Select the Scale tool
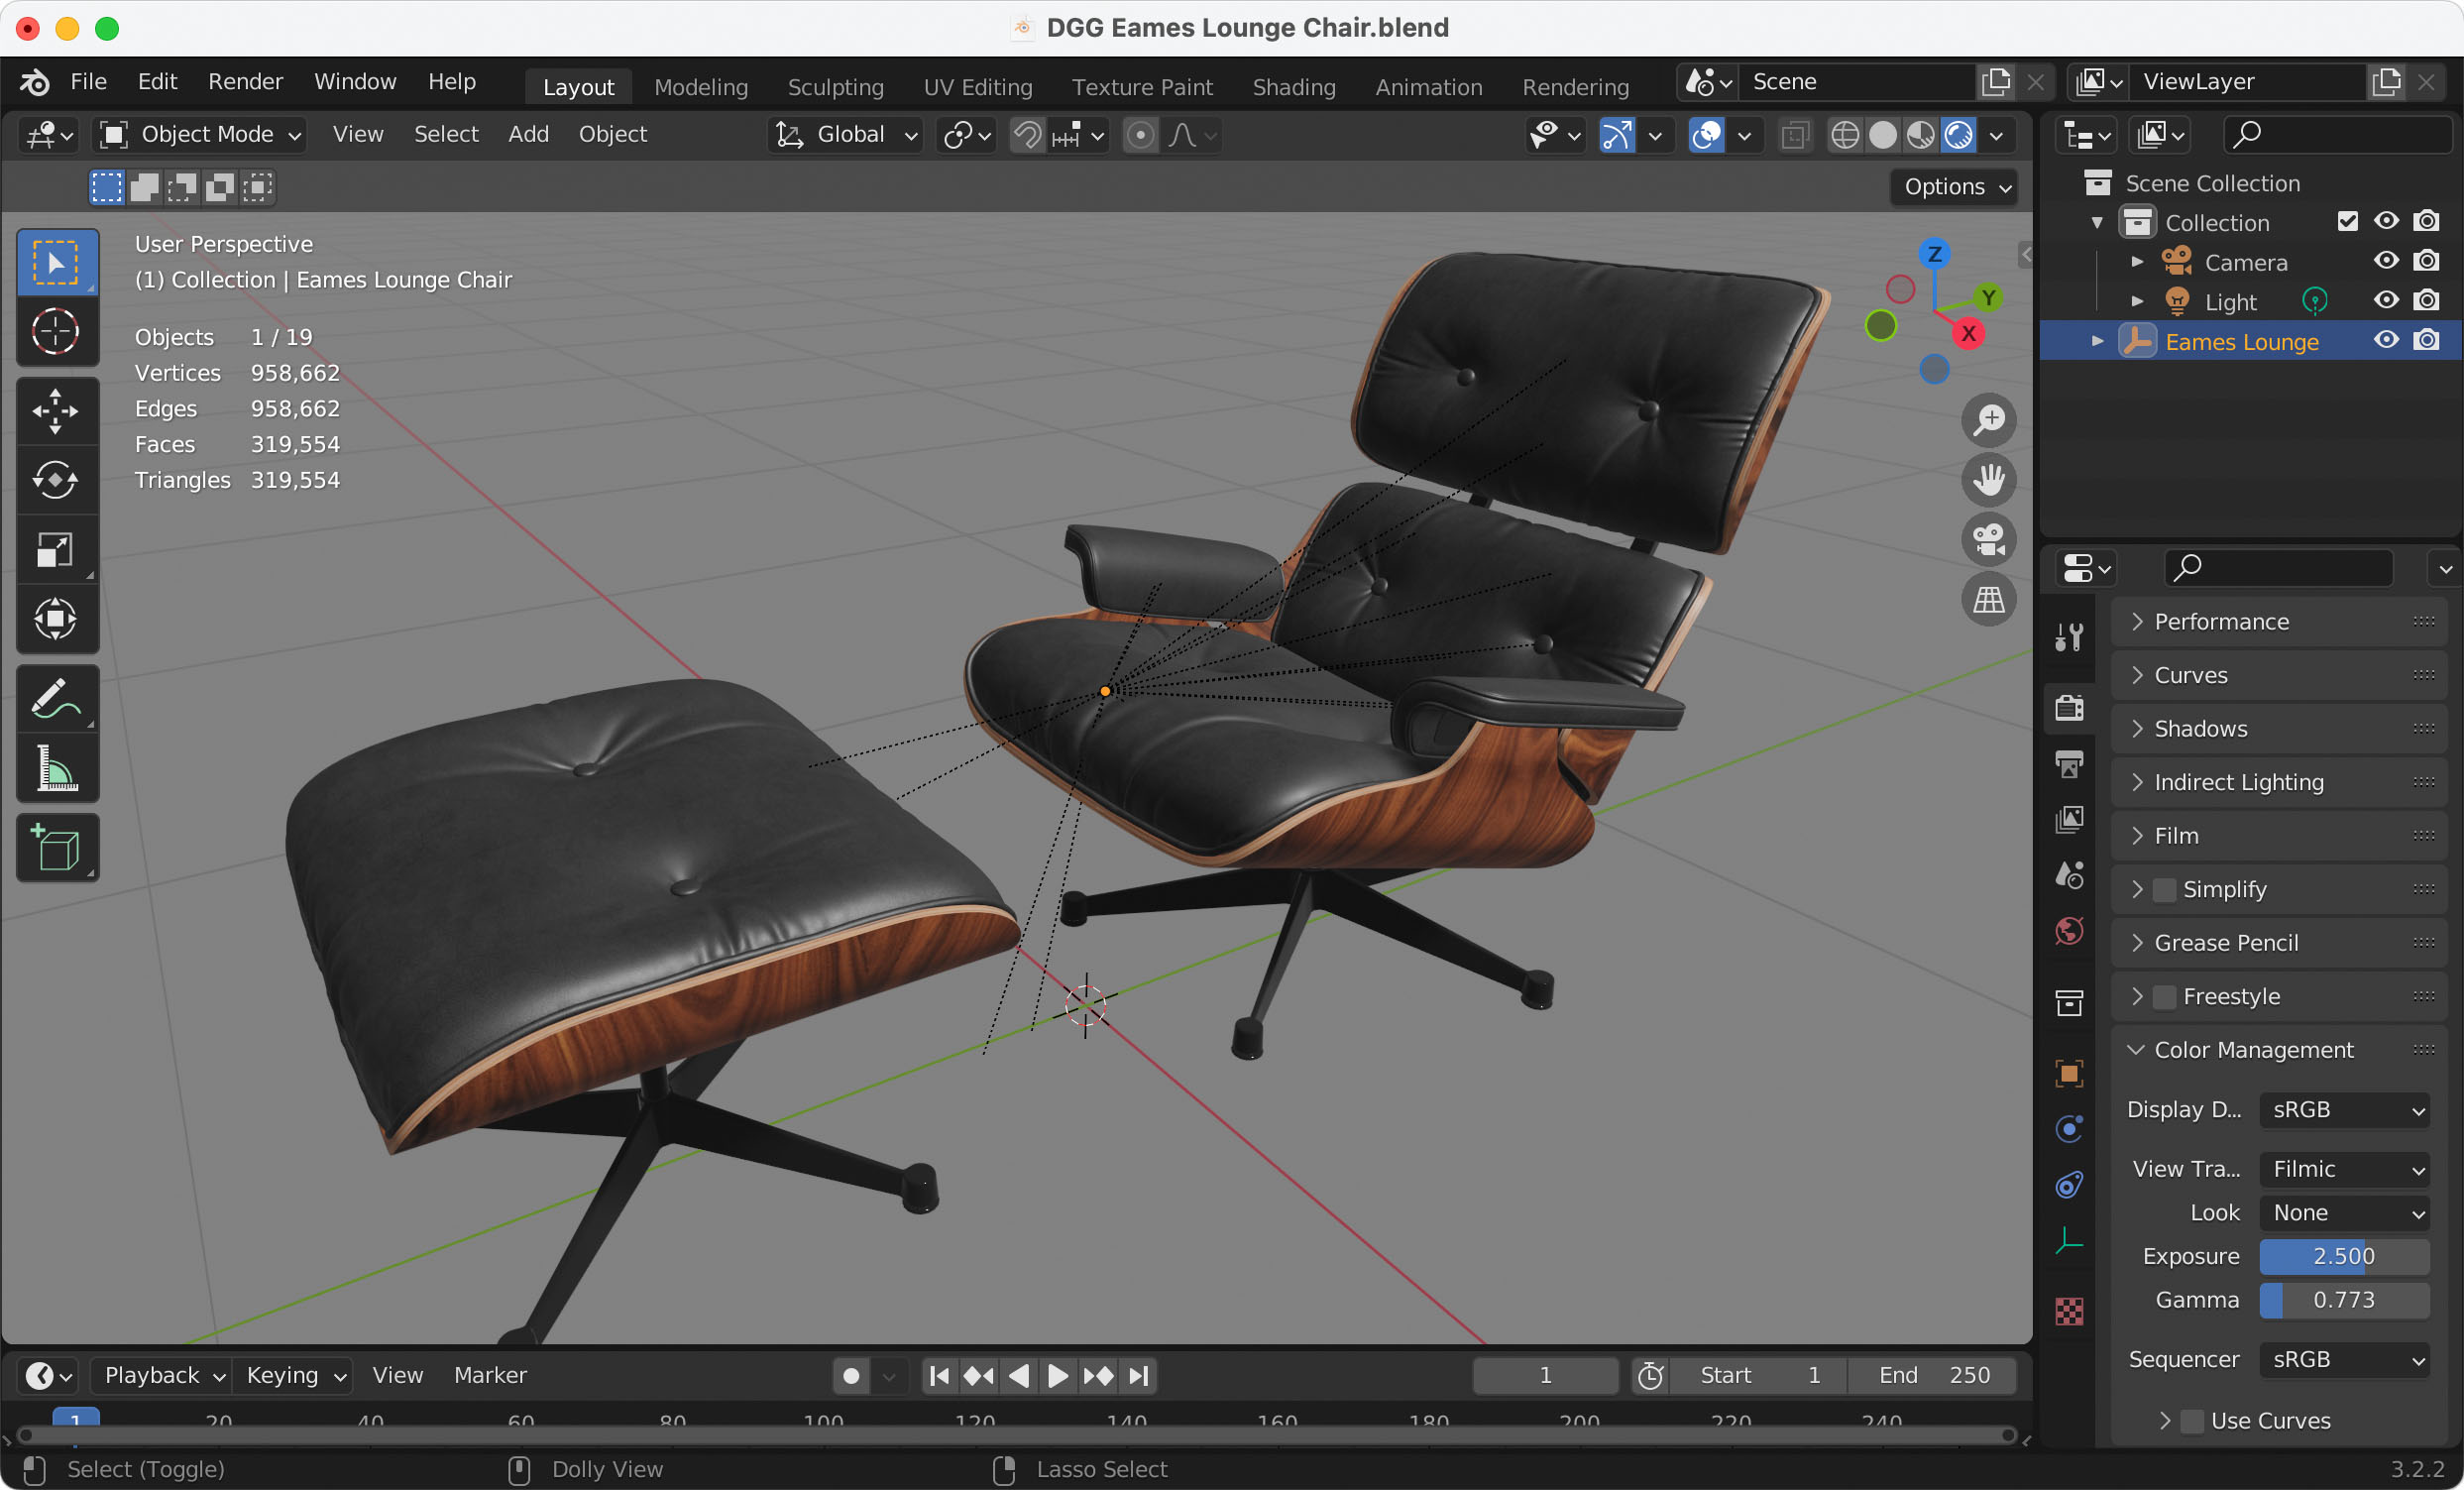The image size is (2464, 1490). [x=56, y=549]
